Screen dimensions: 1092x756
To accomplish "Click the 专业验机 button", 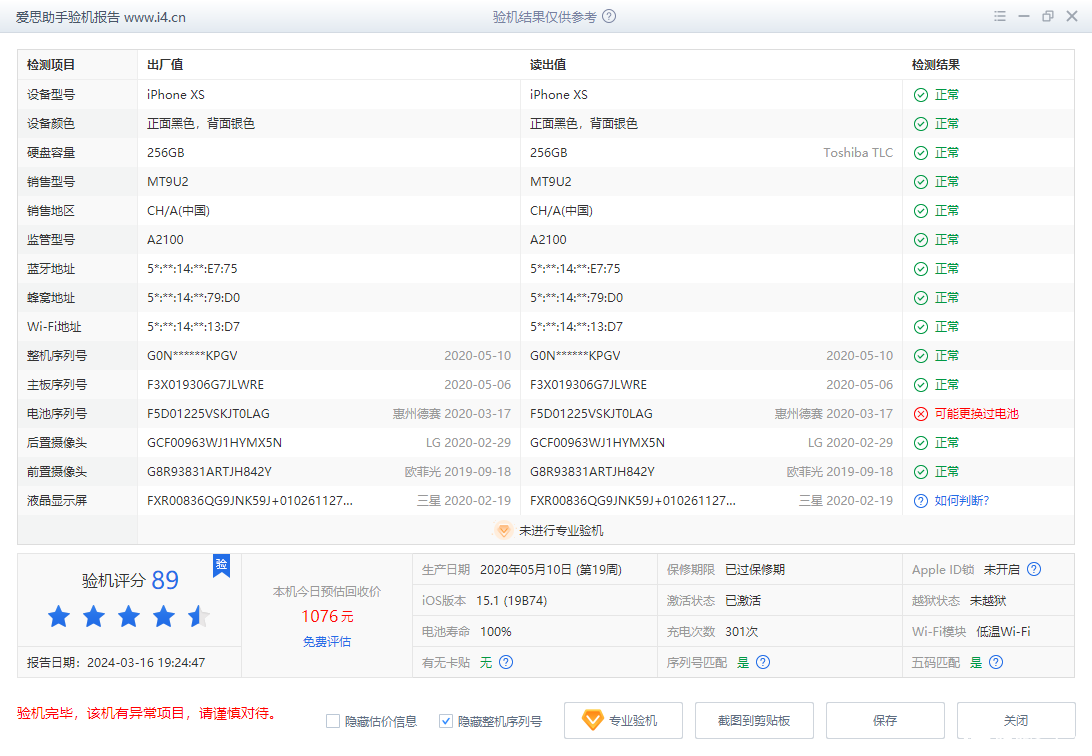I will click(623, 720).
